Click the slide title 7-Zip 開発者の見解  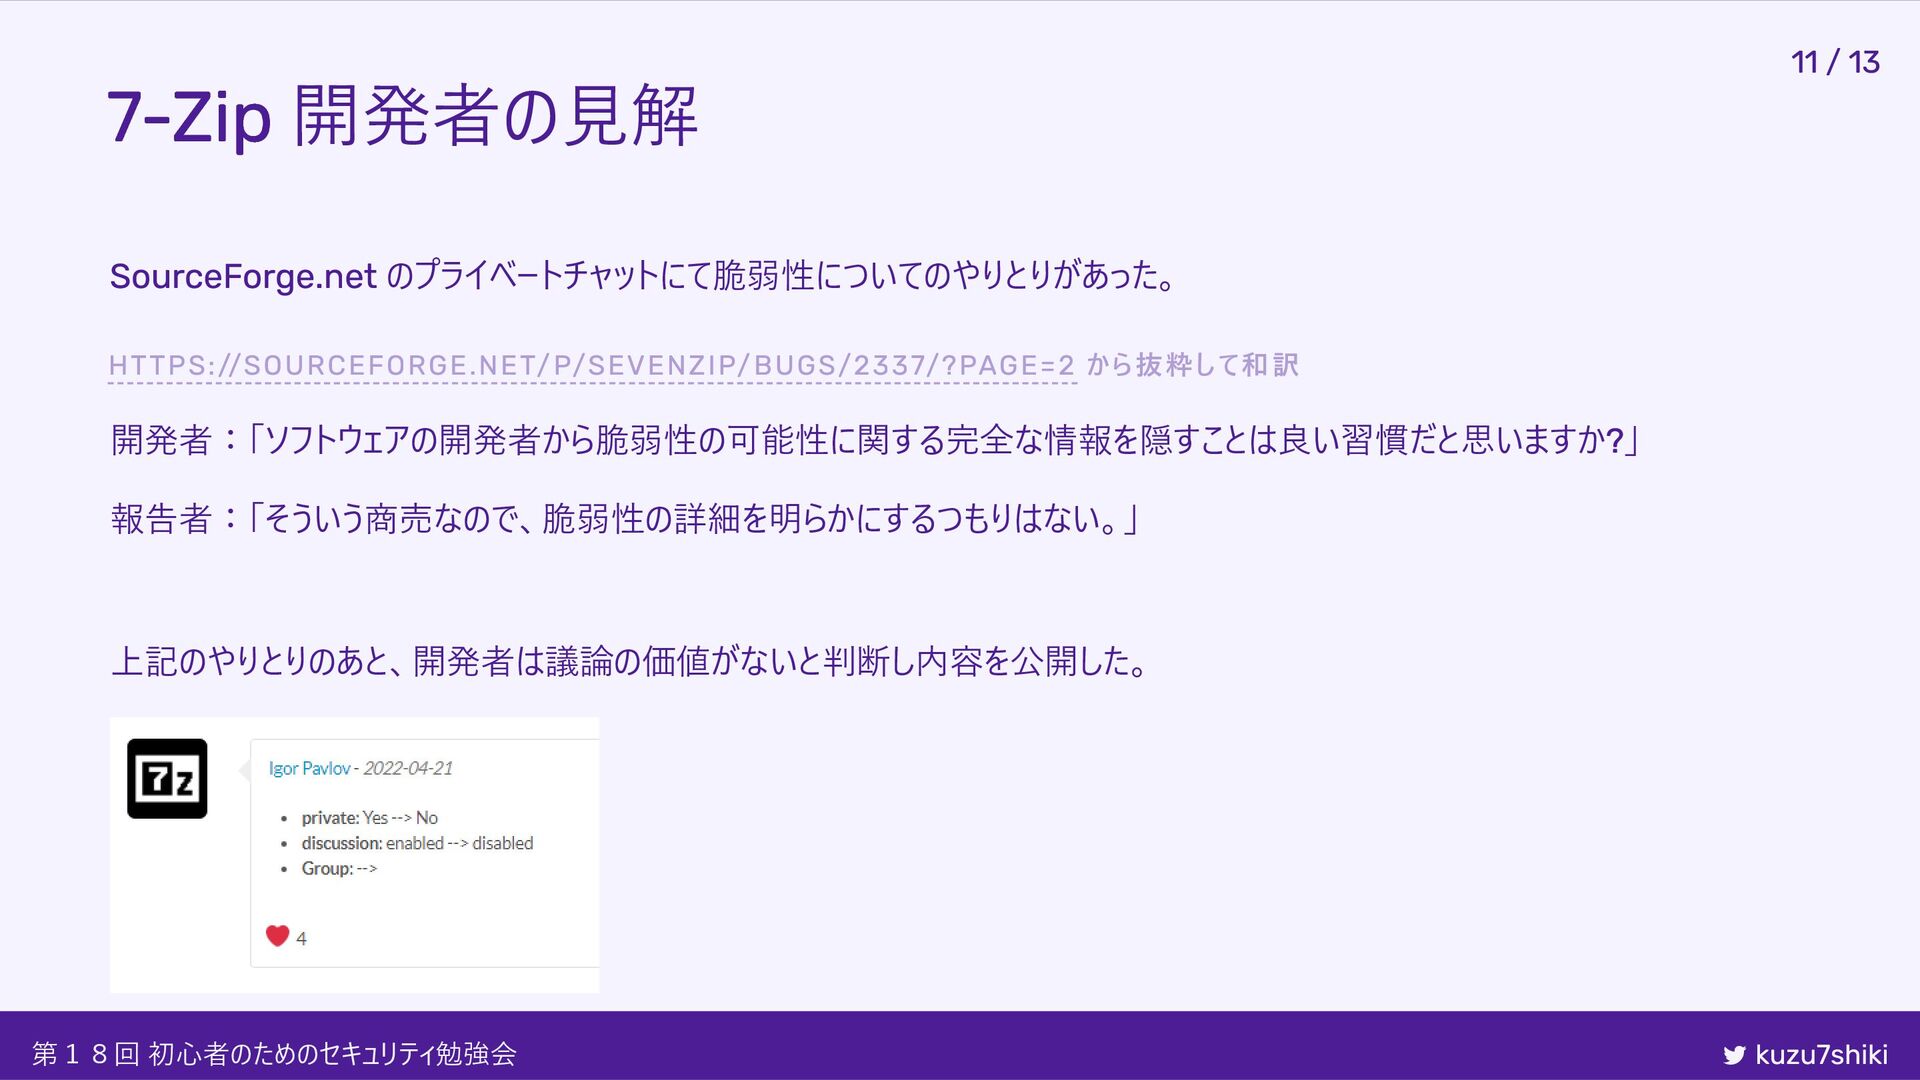[x=402, y=117]
